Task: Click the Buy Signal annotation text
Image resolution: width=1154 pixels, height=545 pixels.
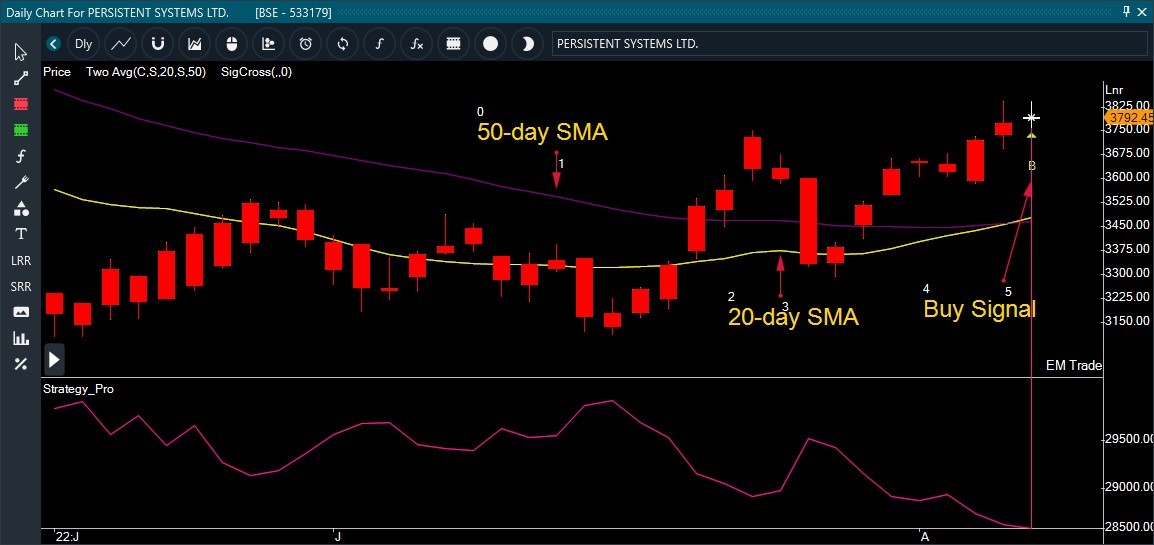Action: click(980, 309)
